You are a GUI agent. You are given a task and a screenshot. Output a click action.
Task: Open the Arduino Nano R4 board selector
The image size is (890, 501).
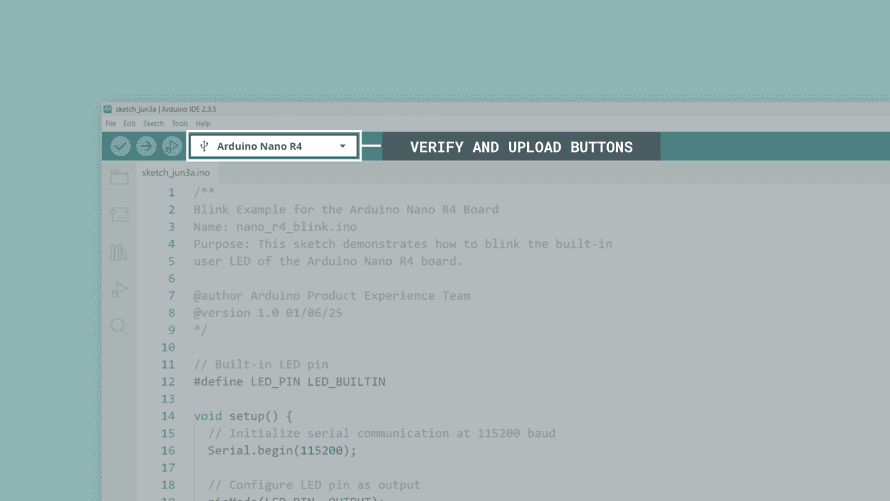(x=274, y=146)
